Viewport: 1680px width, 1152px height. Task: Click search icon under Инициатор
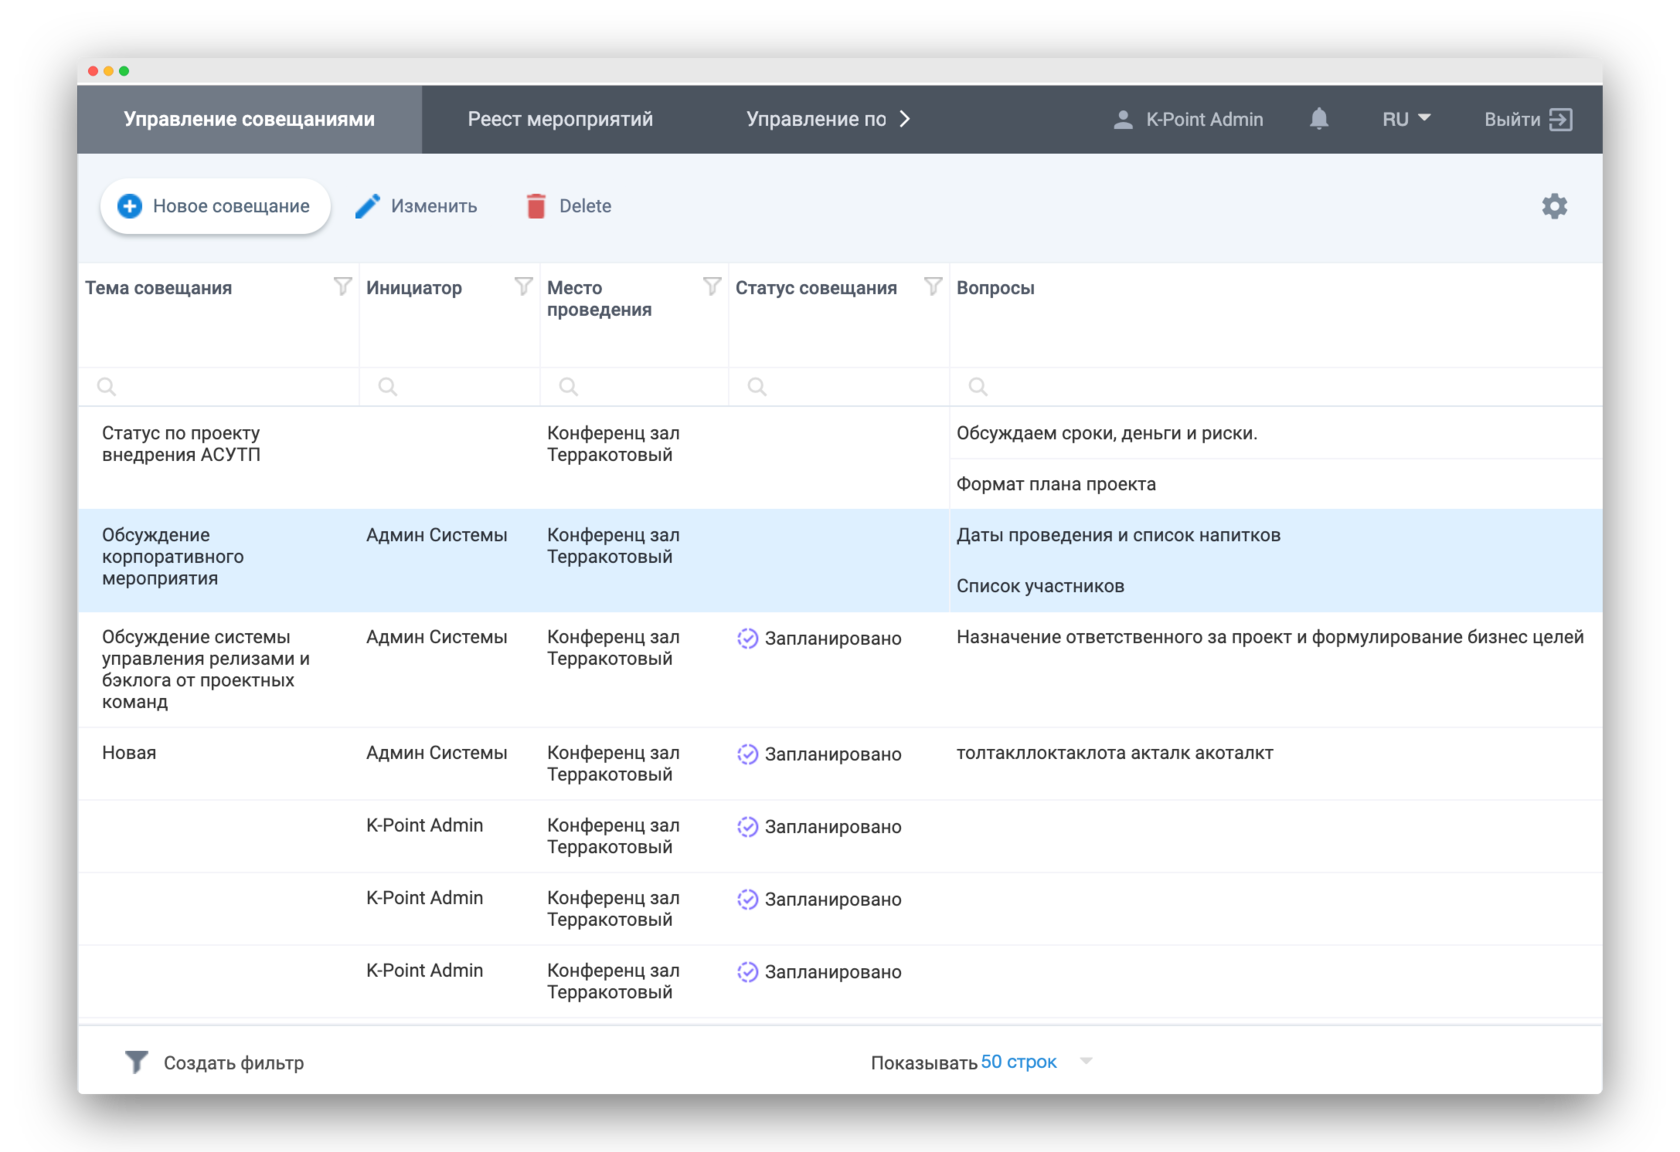[387, 386]
